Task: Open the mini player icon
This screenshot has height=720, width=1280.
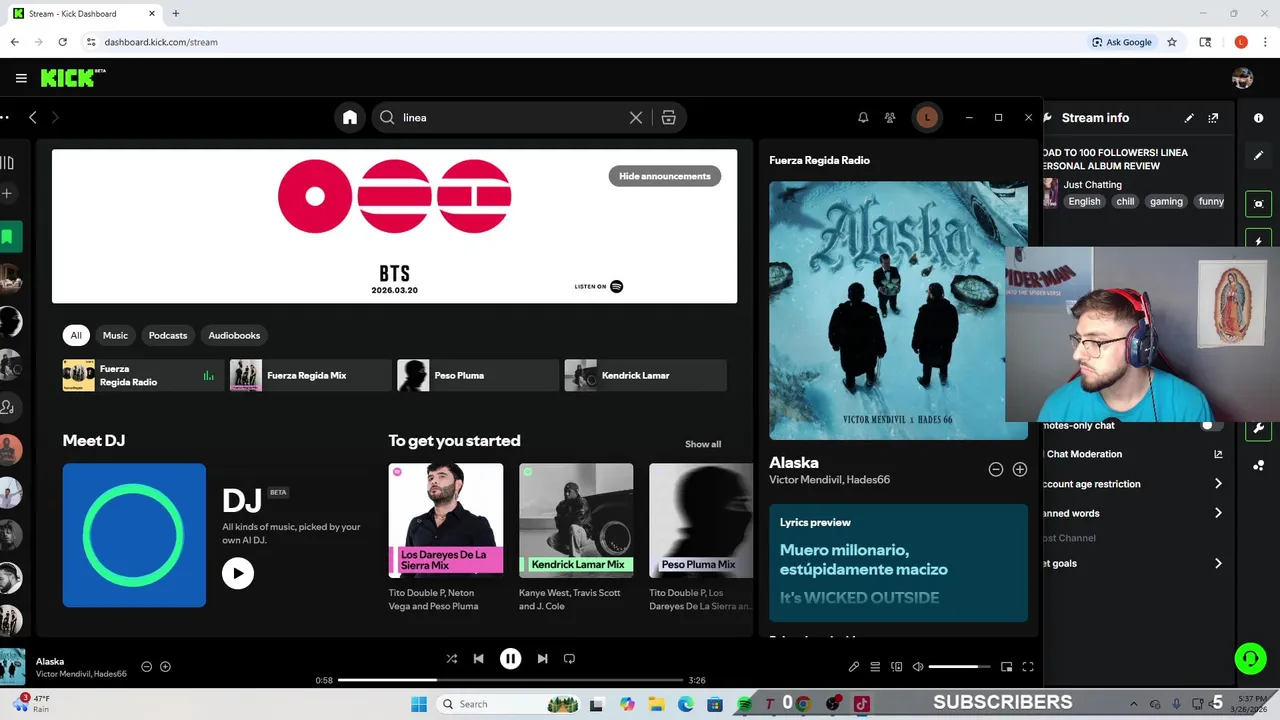Action: tap(1007, 667)
